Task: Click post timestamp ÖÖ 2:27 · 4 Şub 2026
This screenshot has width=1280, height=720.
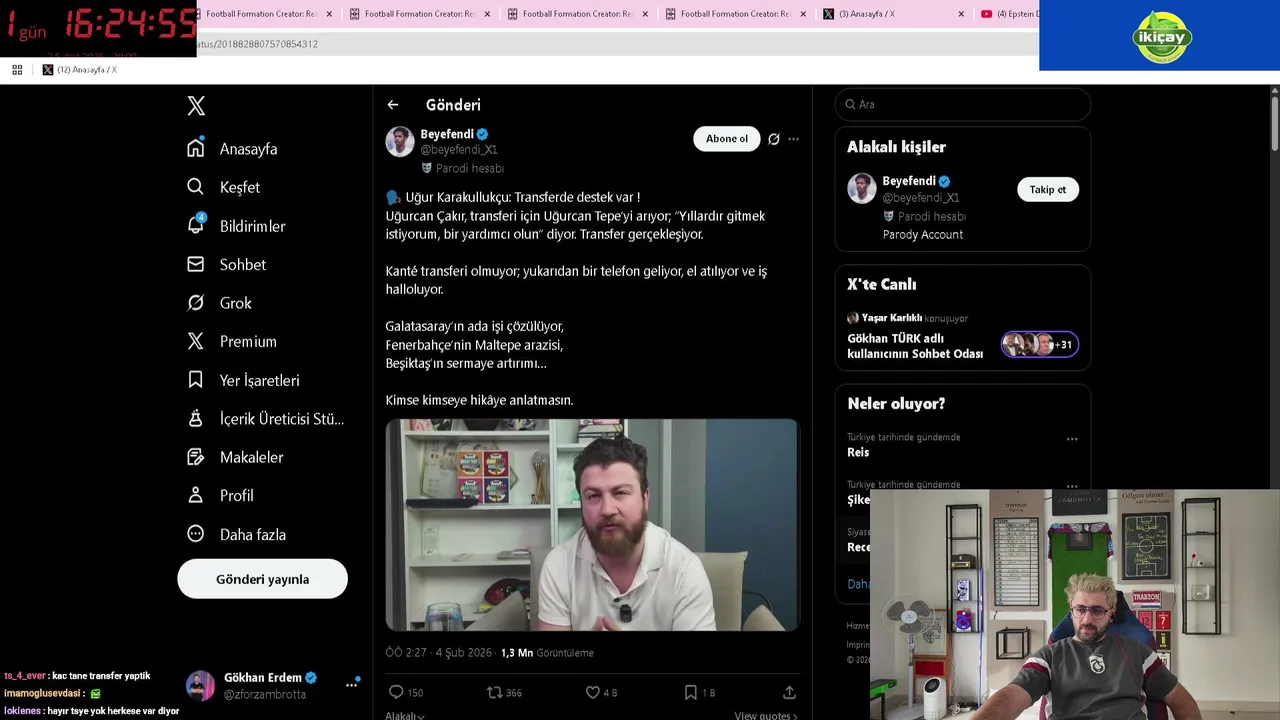Action: (x=439, y=653)
